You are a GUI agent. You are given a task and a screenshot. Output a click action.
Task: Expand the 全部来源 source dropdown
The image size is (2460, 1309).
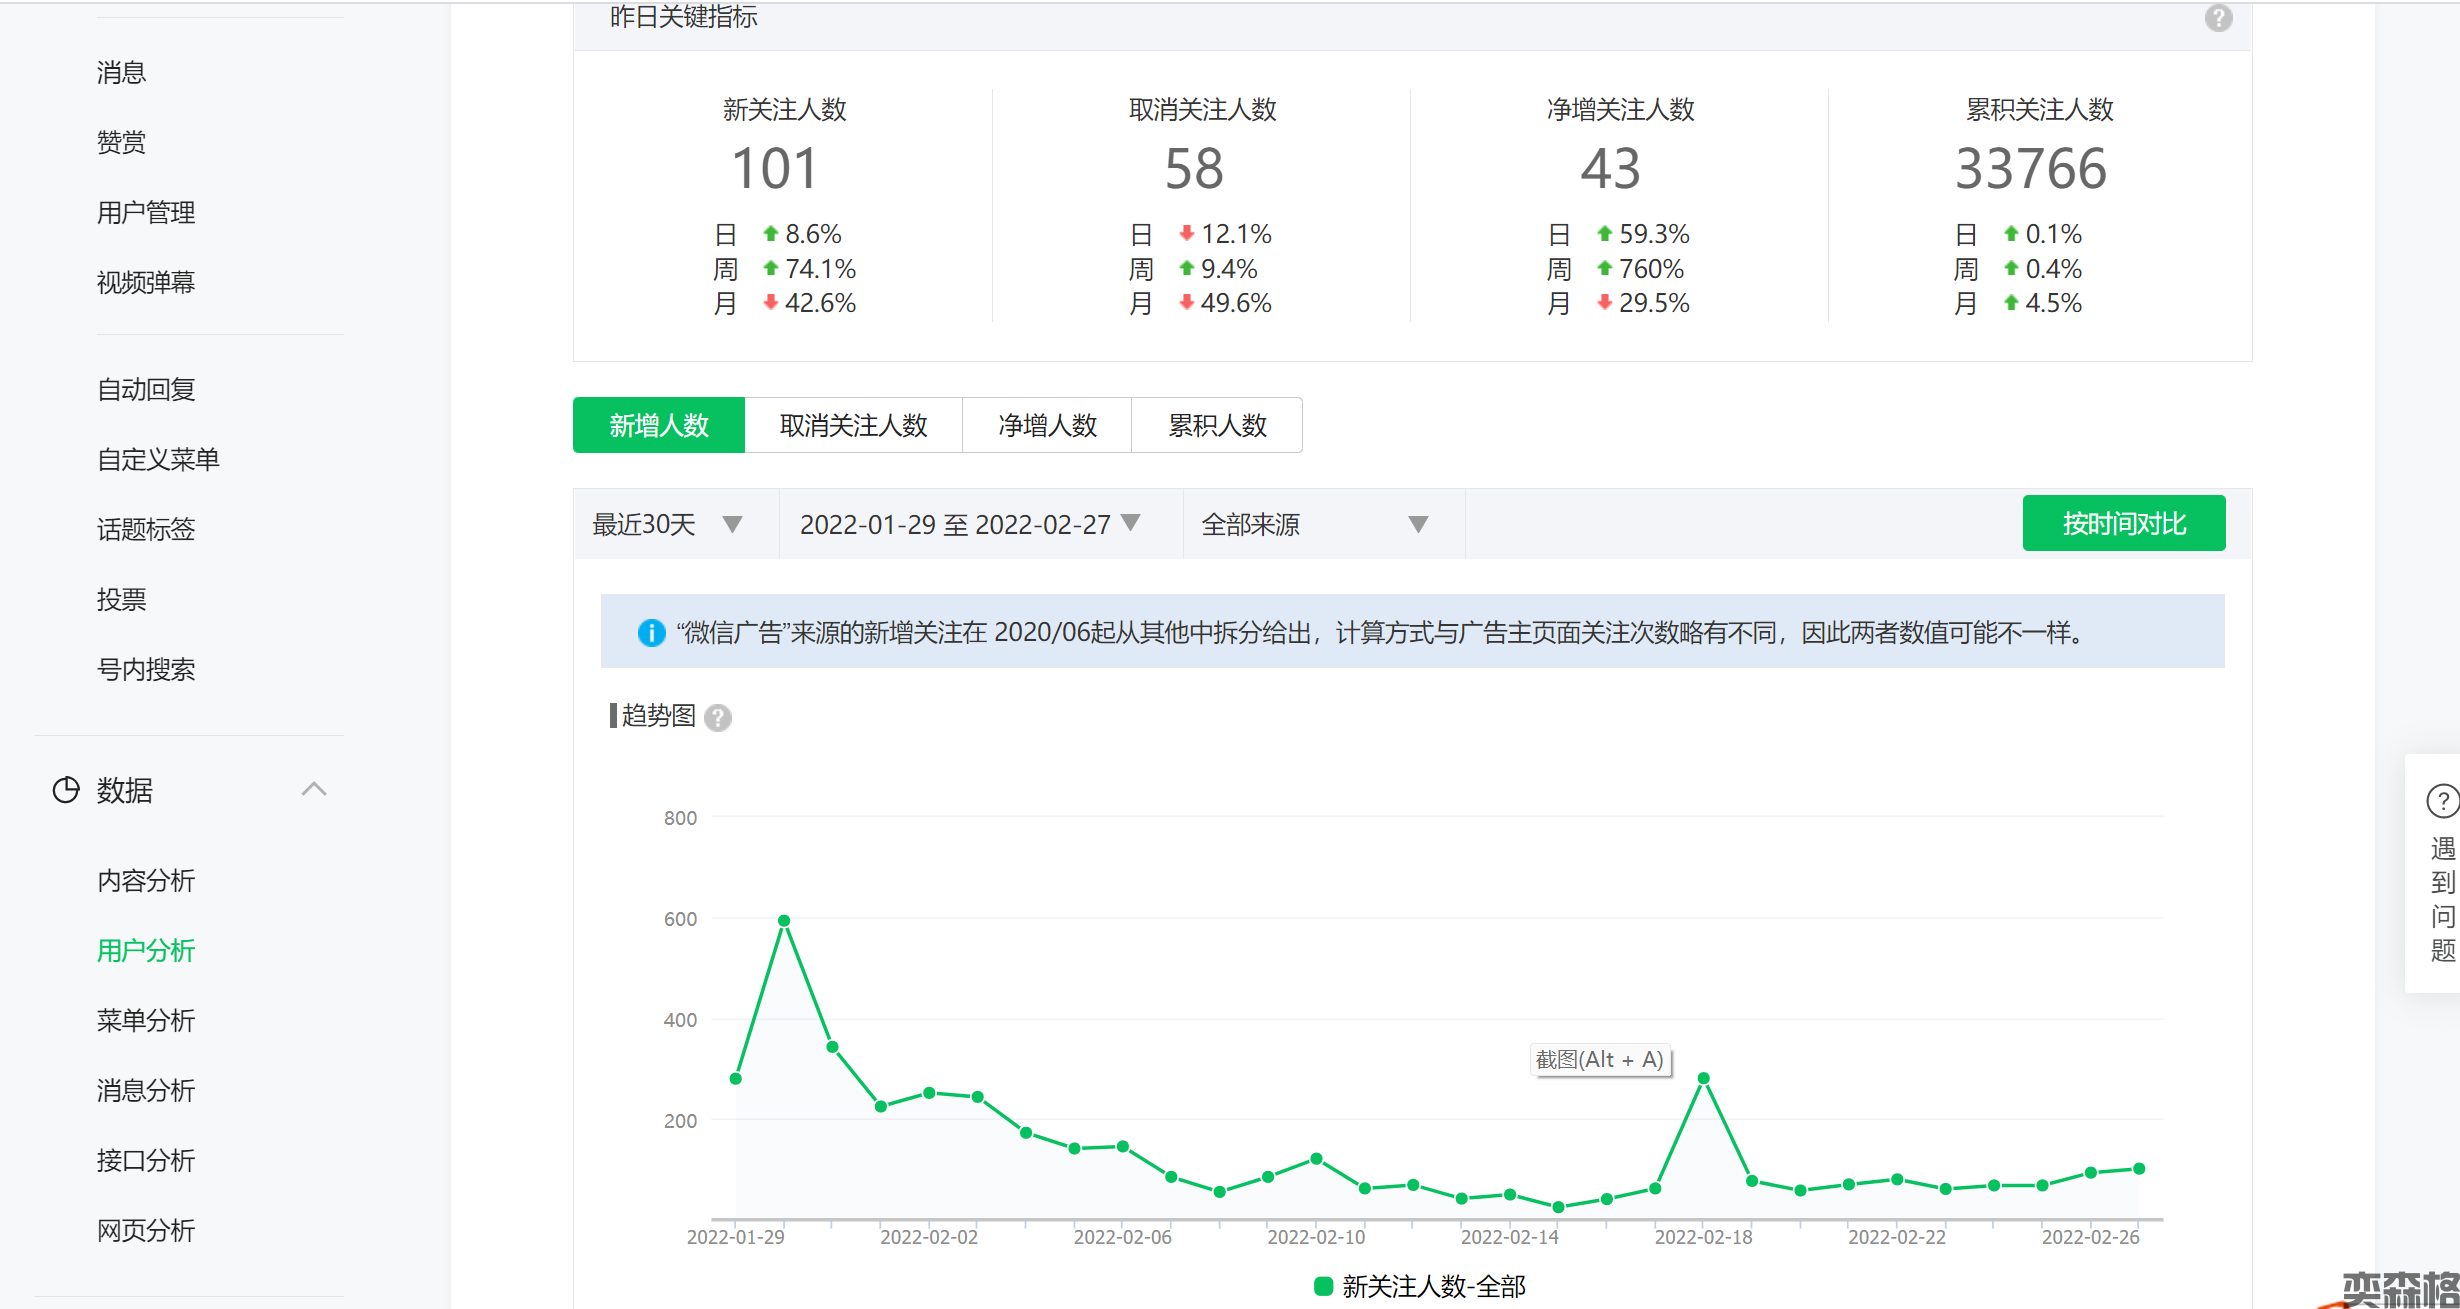1314,524
